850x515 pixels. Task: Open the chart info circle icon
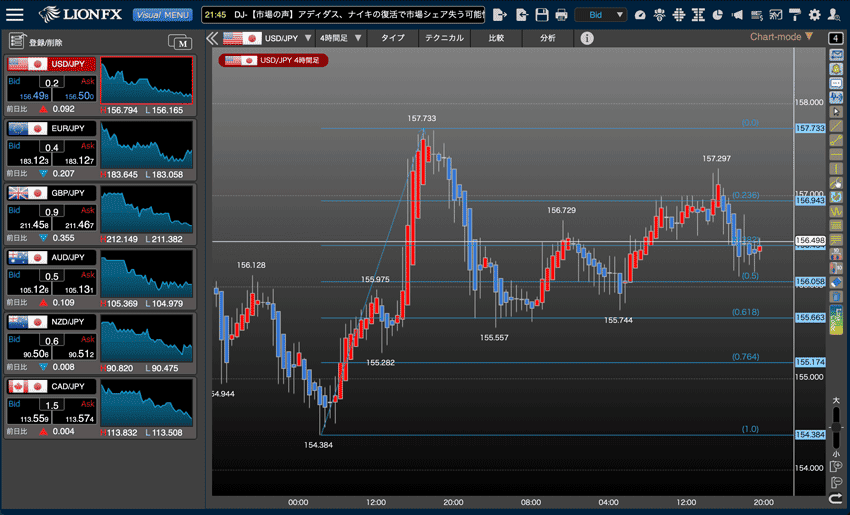pos(587,38)
